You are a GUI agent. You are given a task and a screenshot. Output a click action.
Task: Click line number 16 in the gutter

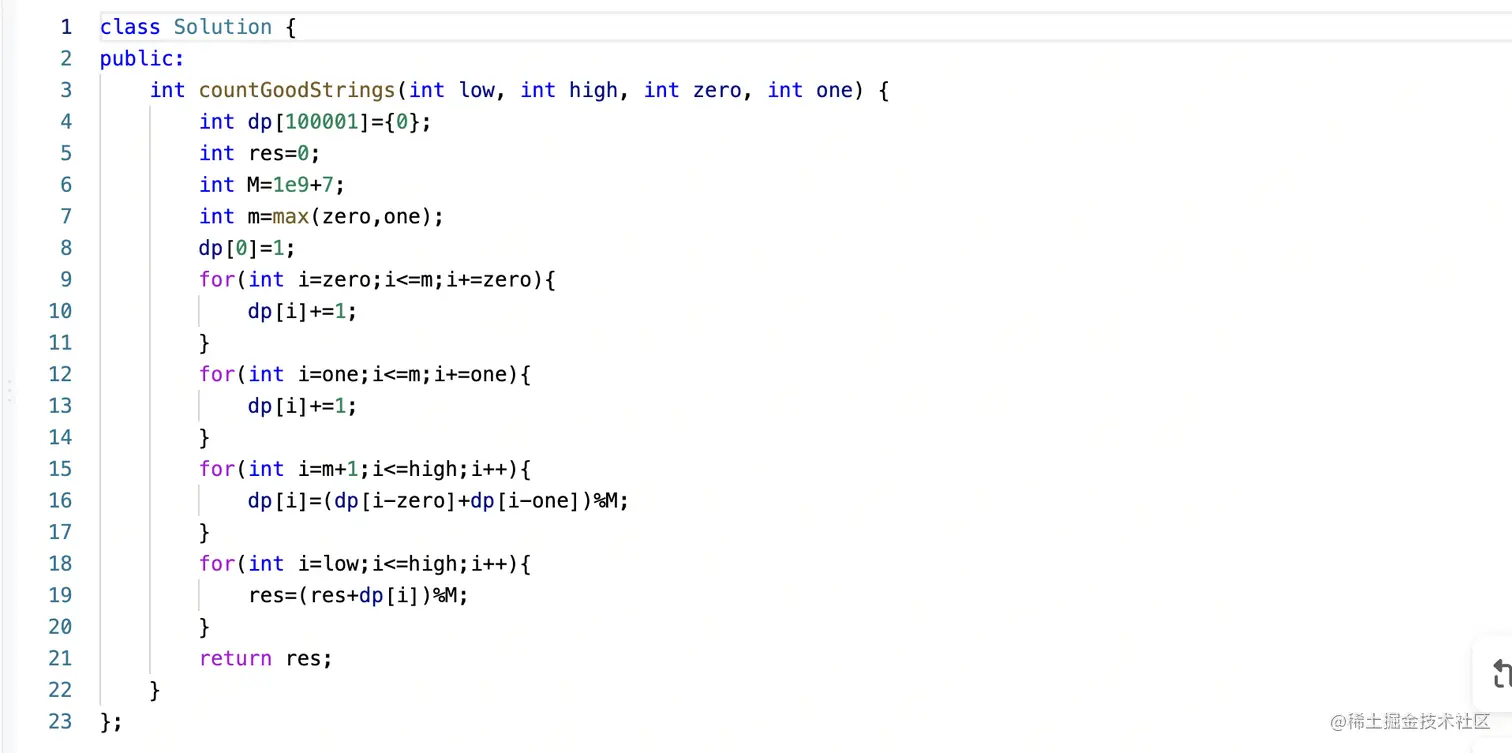pyautogui.click(x=60, y=501)
